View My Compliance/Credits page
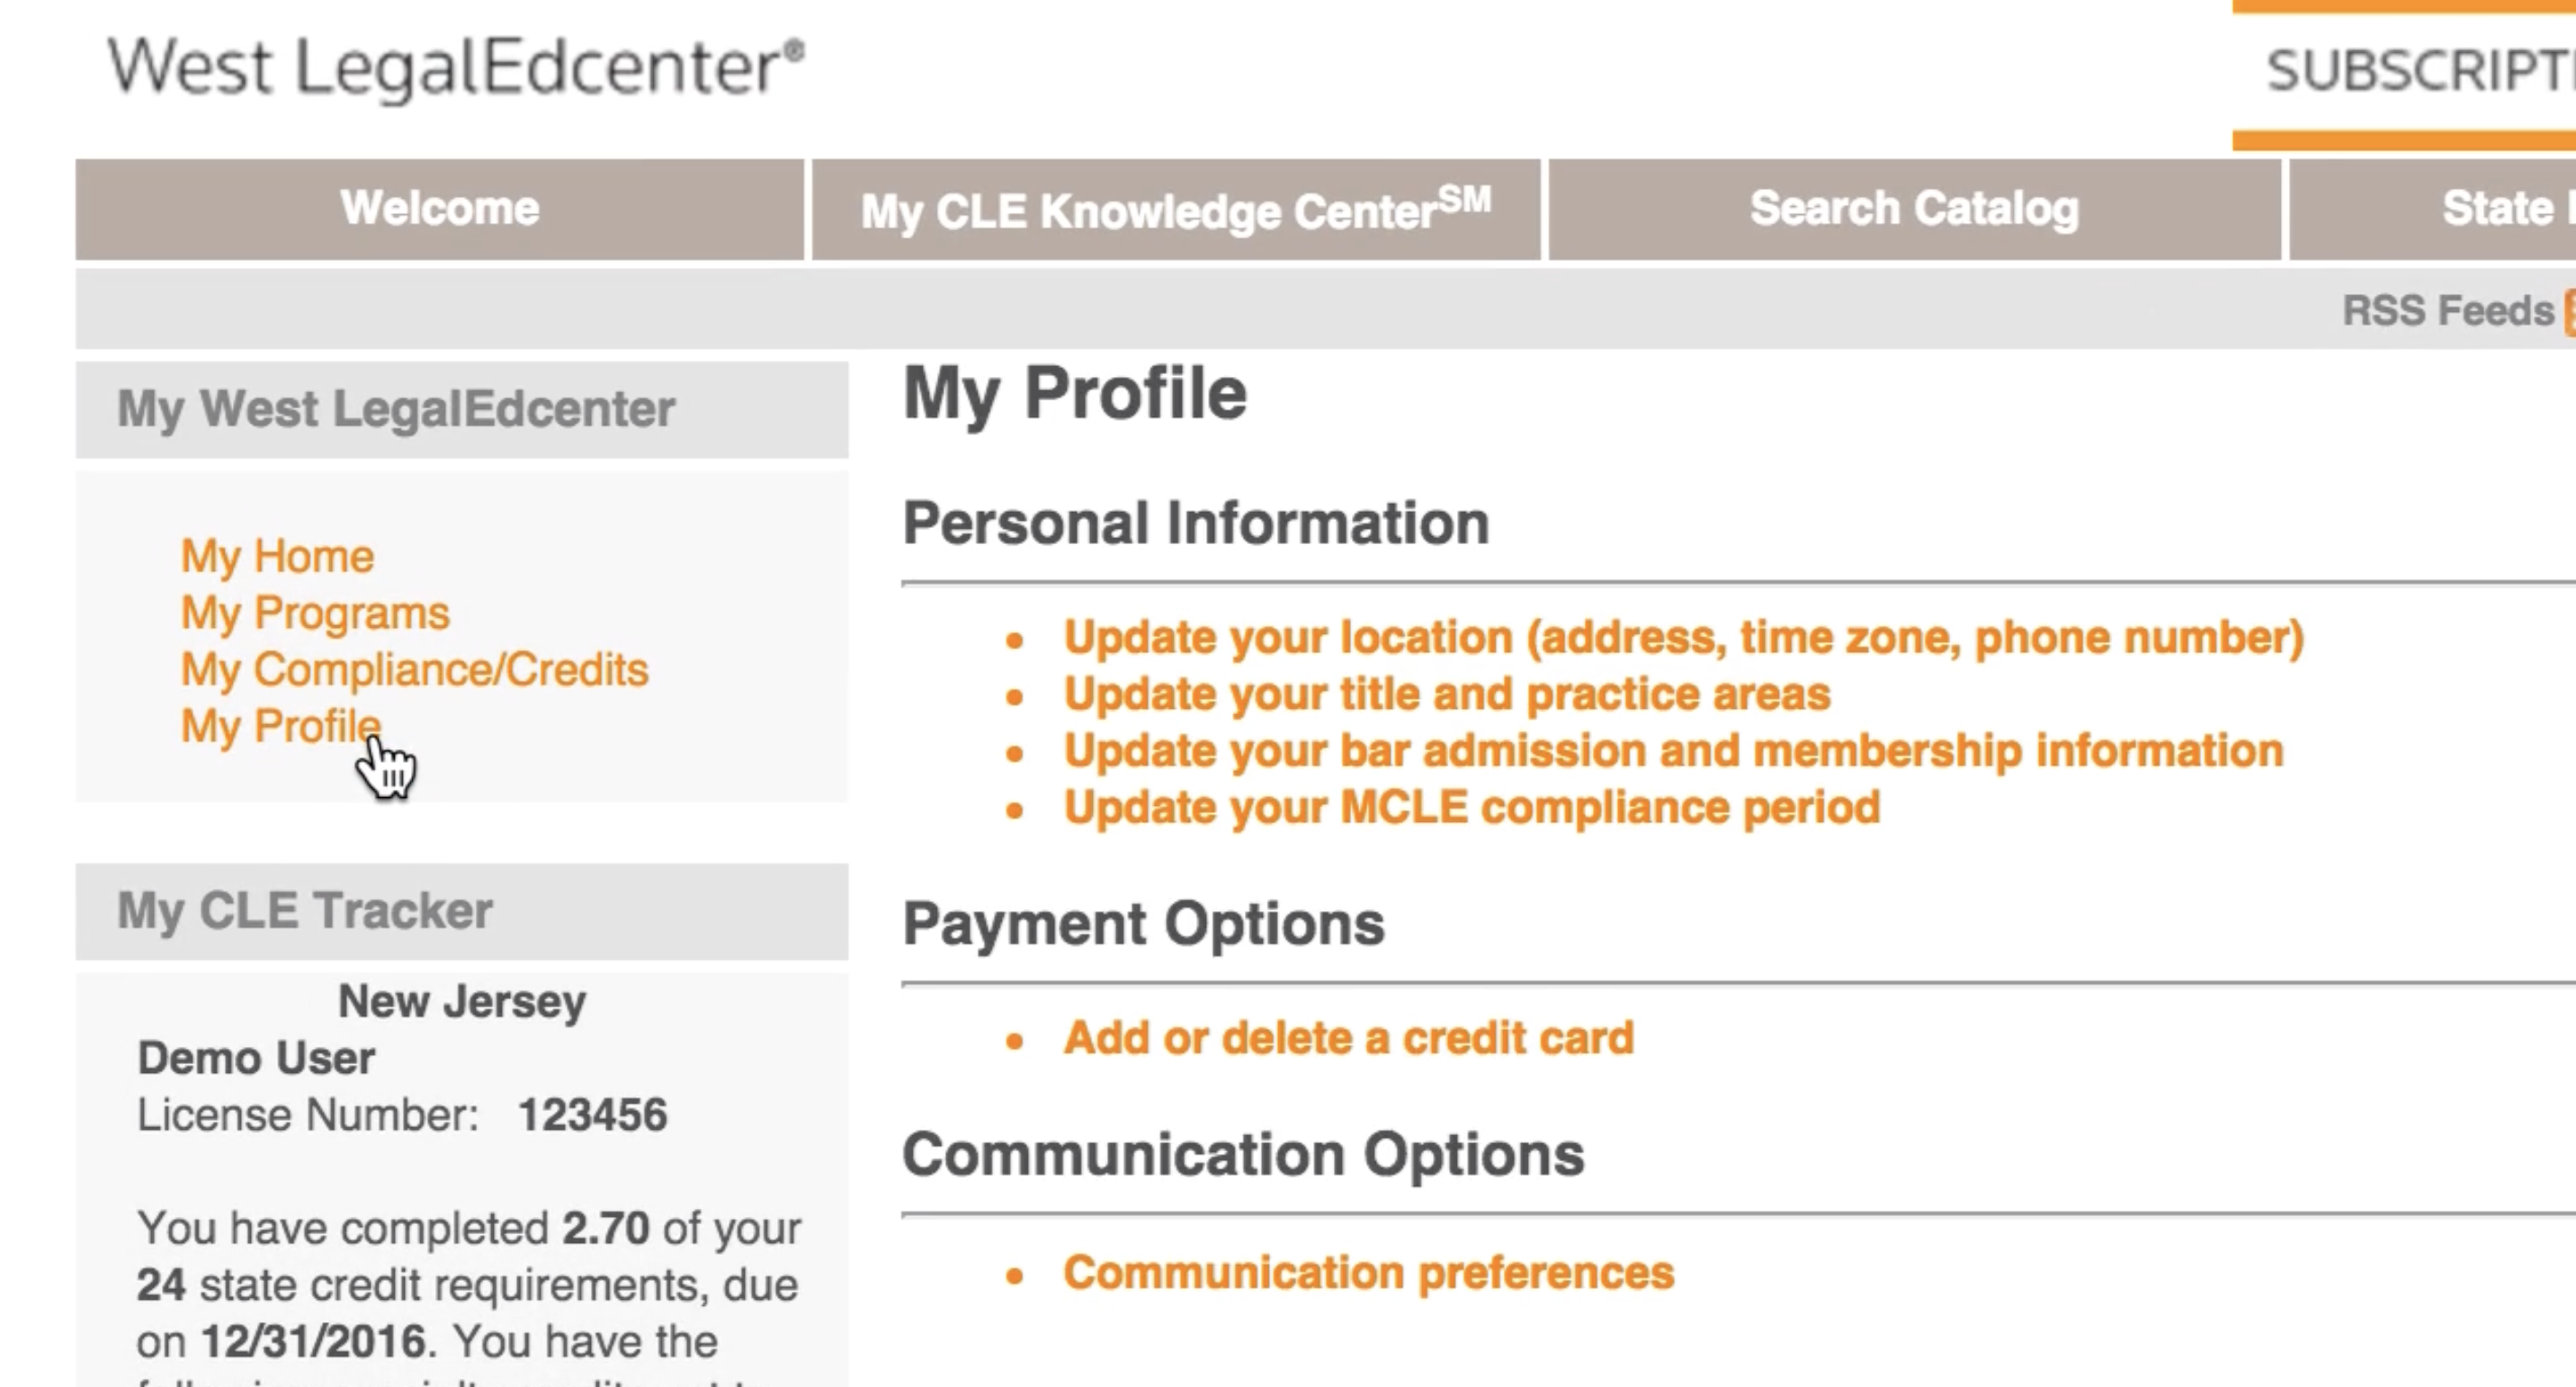2576x1387 pixels. pos(414,670)
